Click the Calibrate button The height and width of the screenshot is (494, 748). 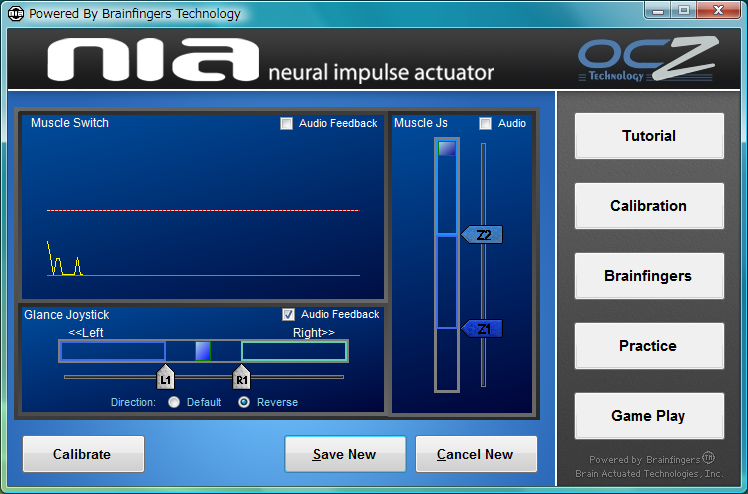click(83, 454)
